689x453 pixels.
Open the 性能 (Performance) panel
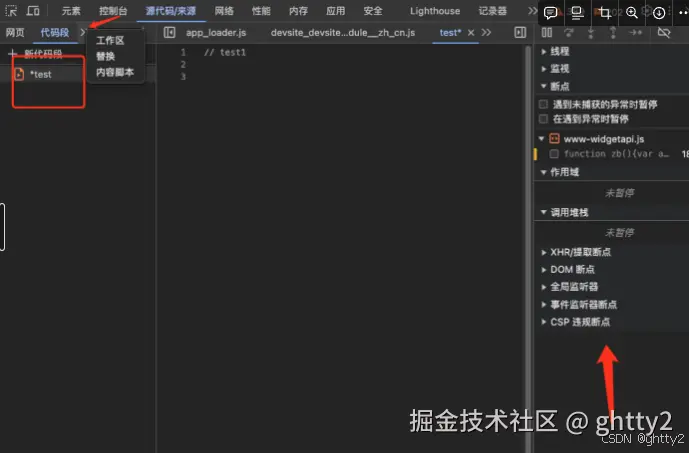pyautogui.click(x=261, y=11)
